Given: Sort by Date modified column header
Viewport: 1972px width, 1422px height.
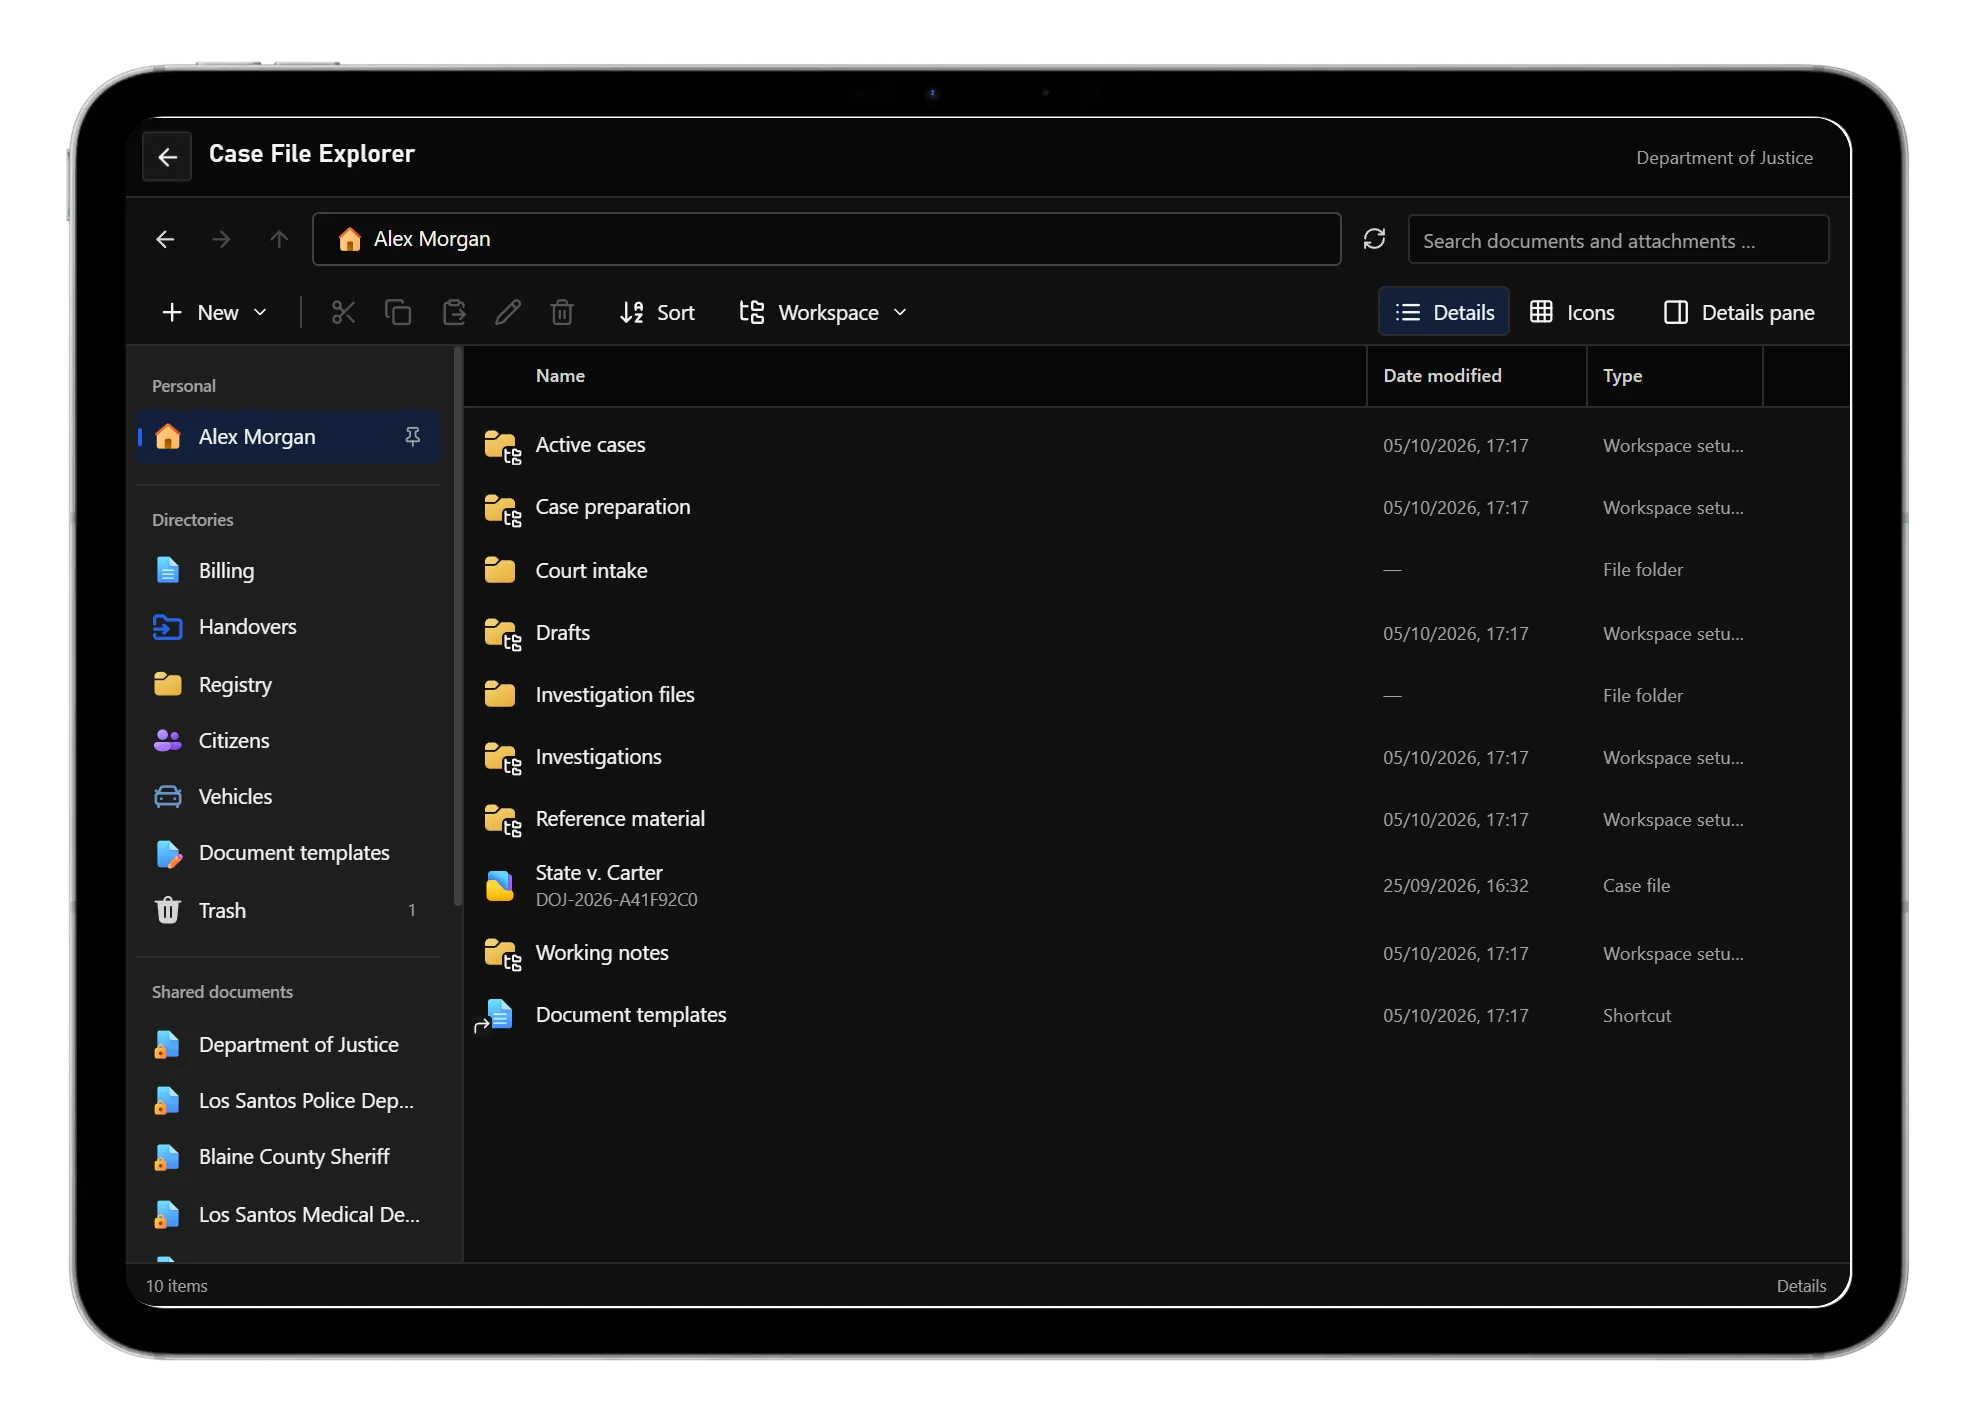Looking at the screenshot, I should point(1476,376).
